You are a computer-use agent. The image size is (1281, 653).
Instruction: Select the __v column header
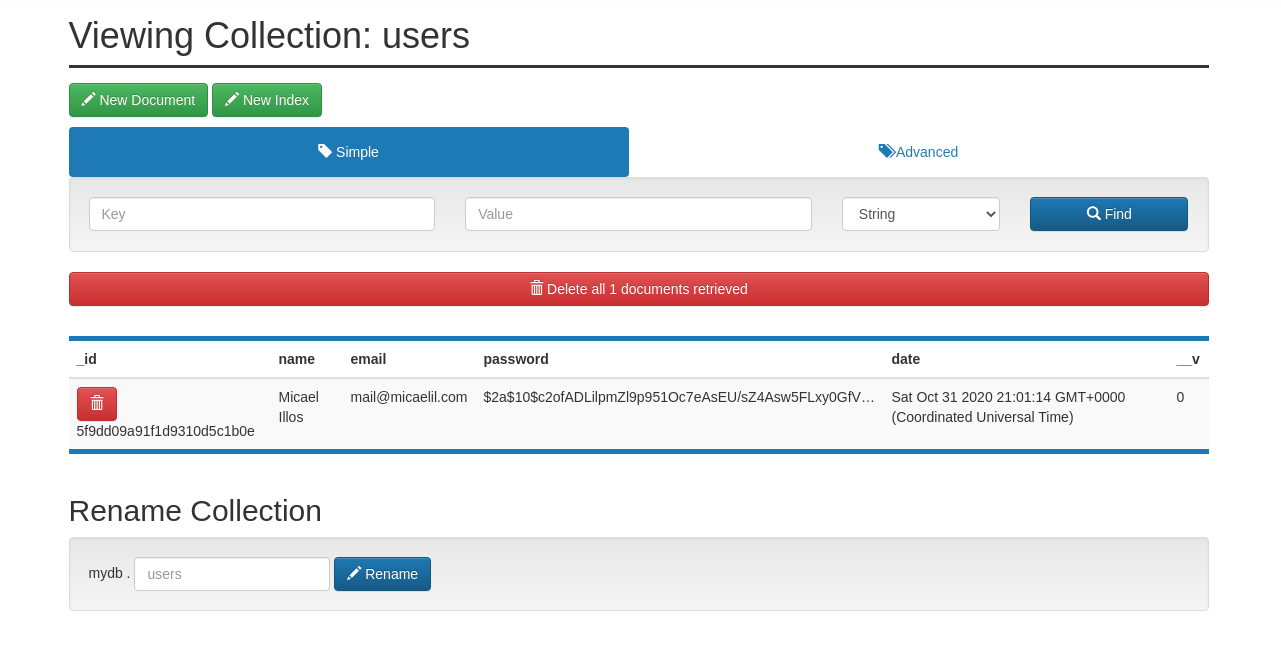coord(1188,359)
